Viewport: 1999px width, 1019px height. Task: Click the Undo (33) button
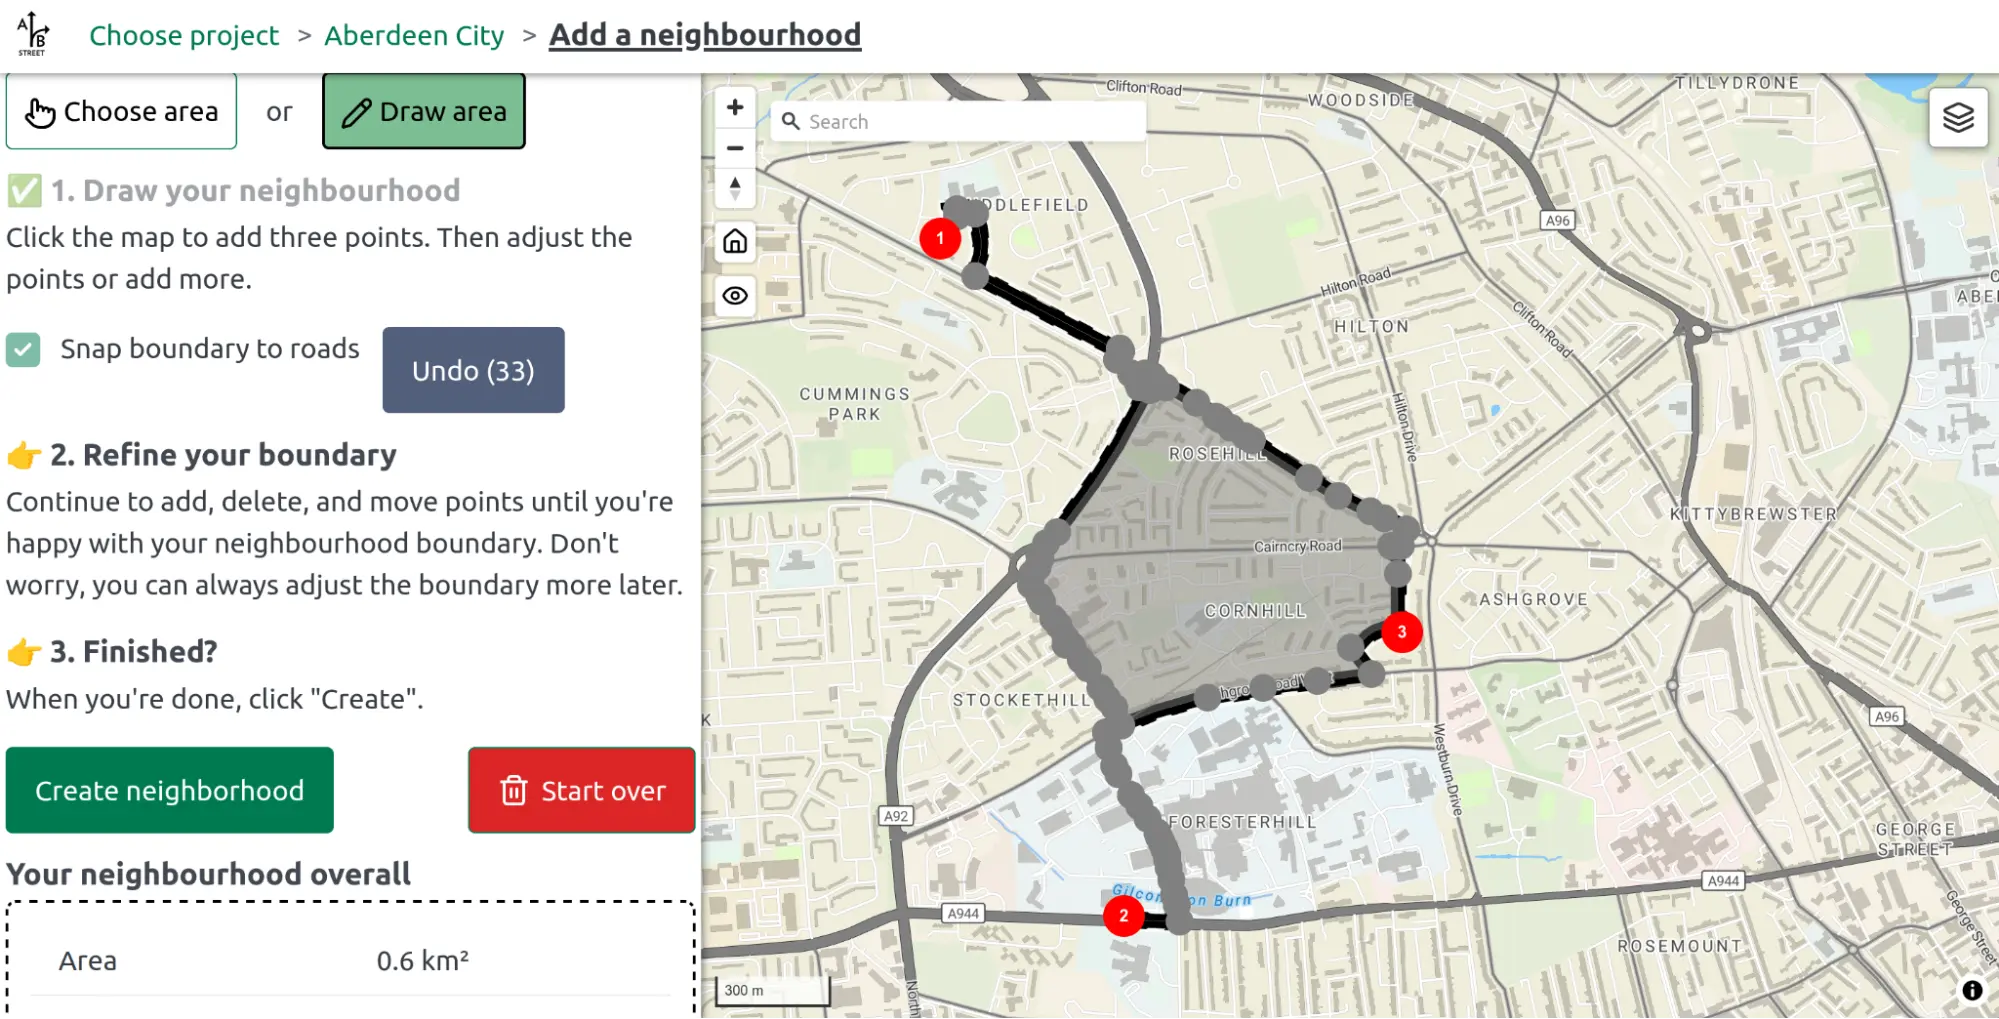point(473,370)
